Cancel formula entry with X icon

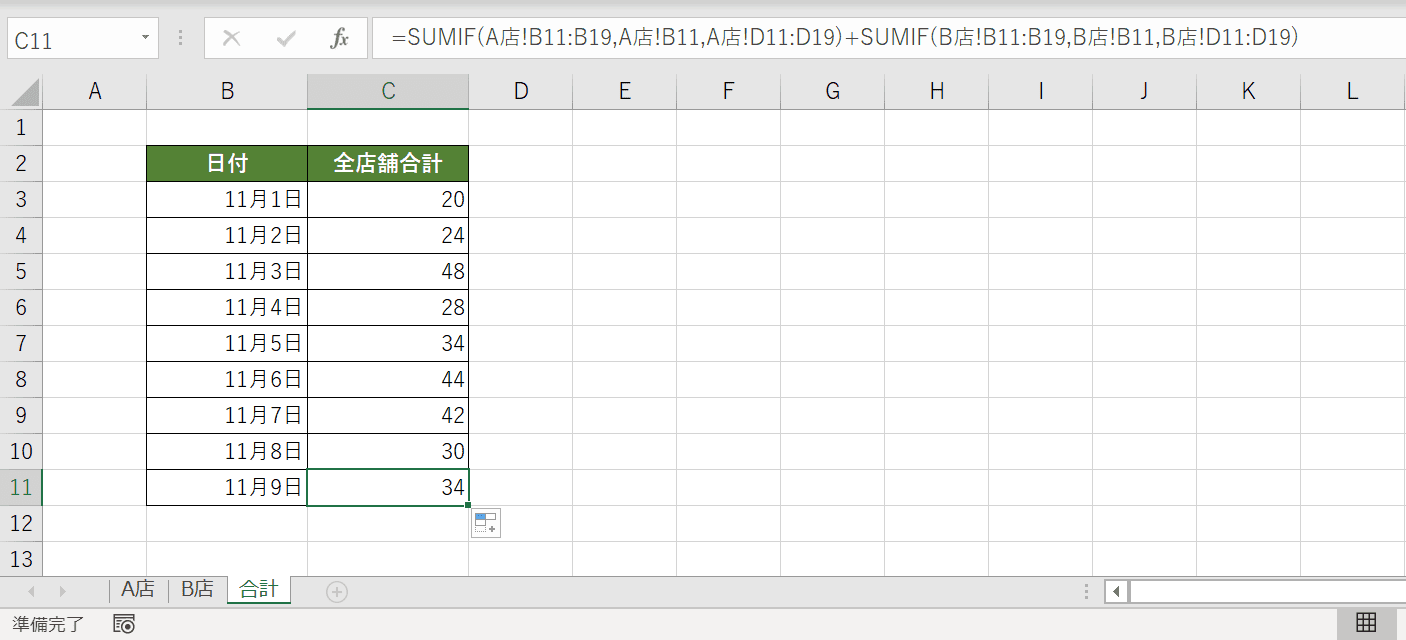231,39
